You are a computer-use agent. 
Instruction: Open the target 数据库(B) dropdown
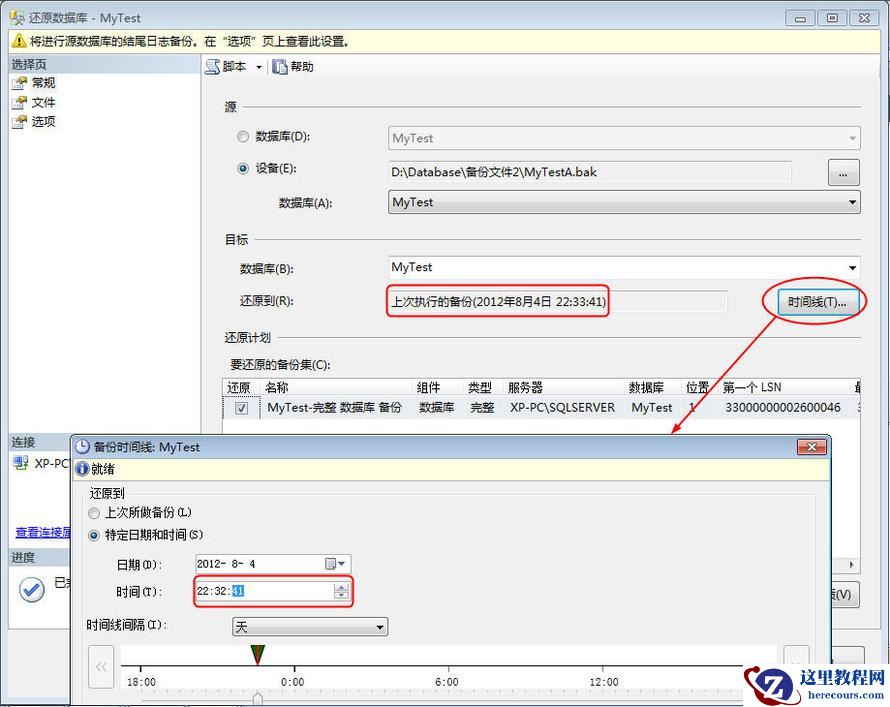[624, 267]
